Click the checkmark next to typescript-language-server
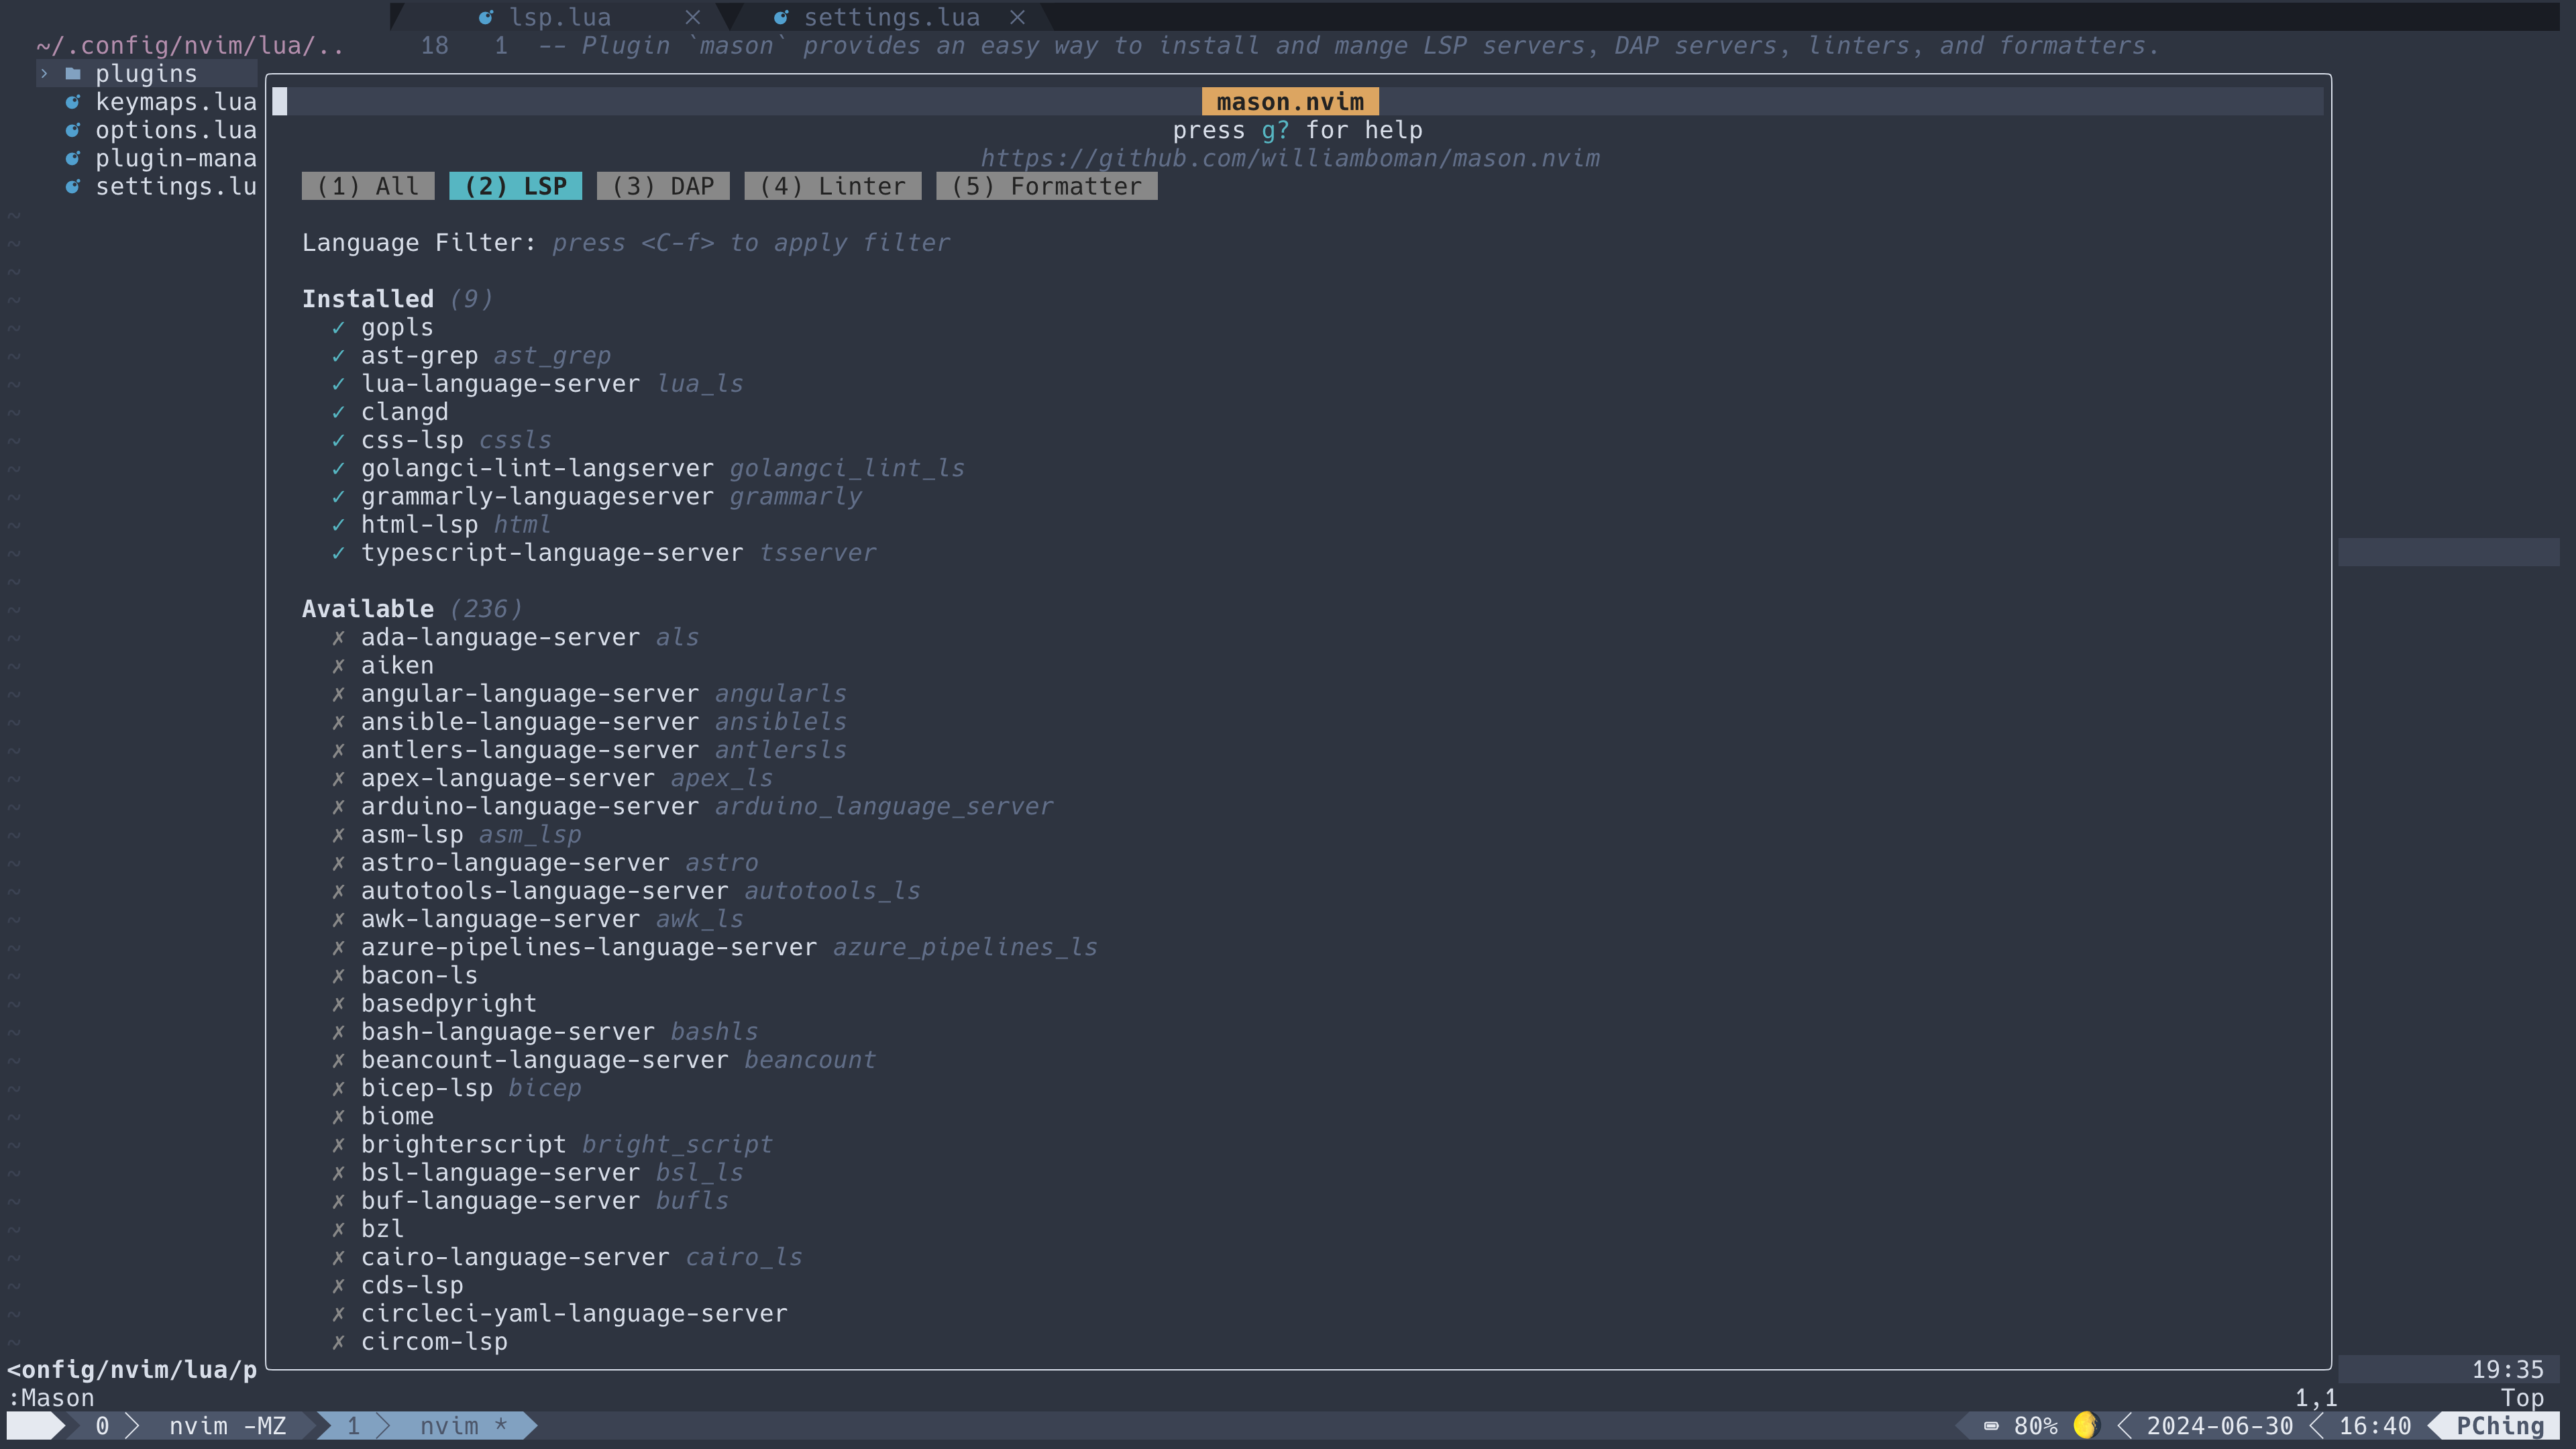This screenshot has height=1449, width=2576. (338, 553)
